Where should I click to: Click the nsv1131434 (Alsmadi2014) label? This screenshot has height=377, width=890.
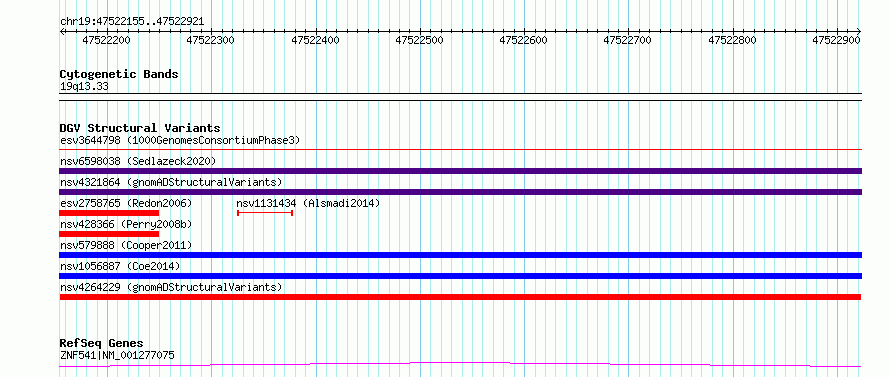pyautogui.click(x=308, y=203)
